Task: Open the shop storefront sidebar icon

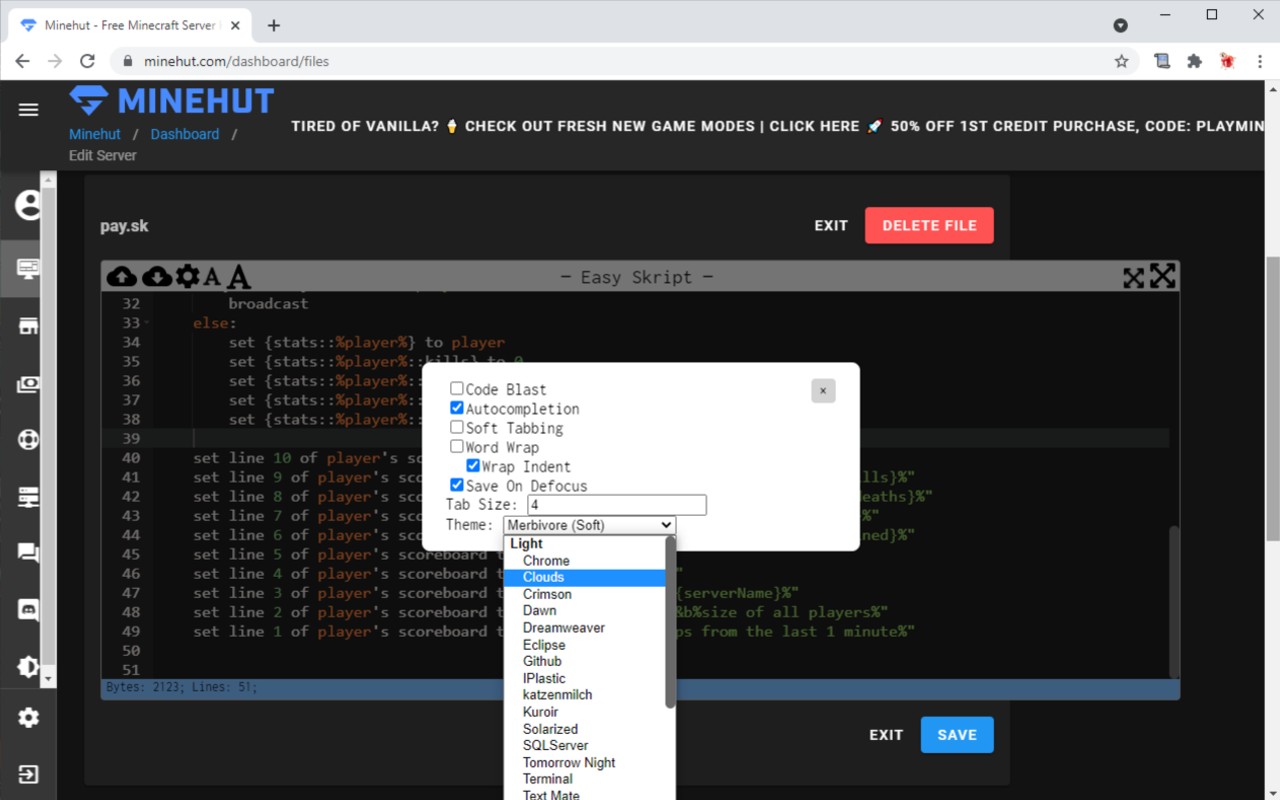Action: tap(28, 327)
